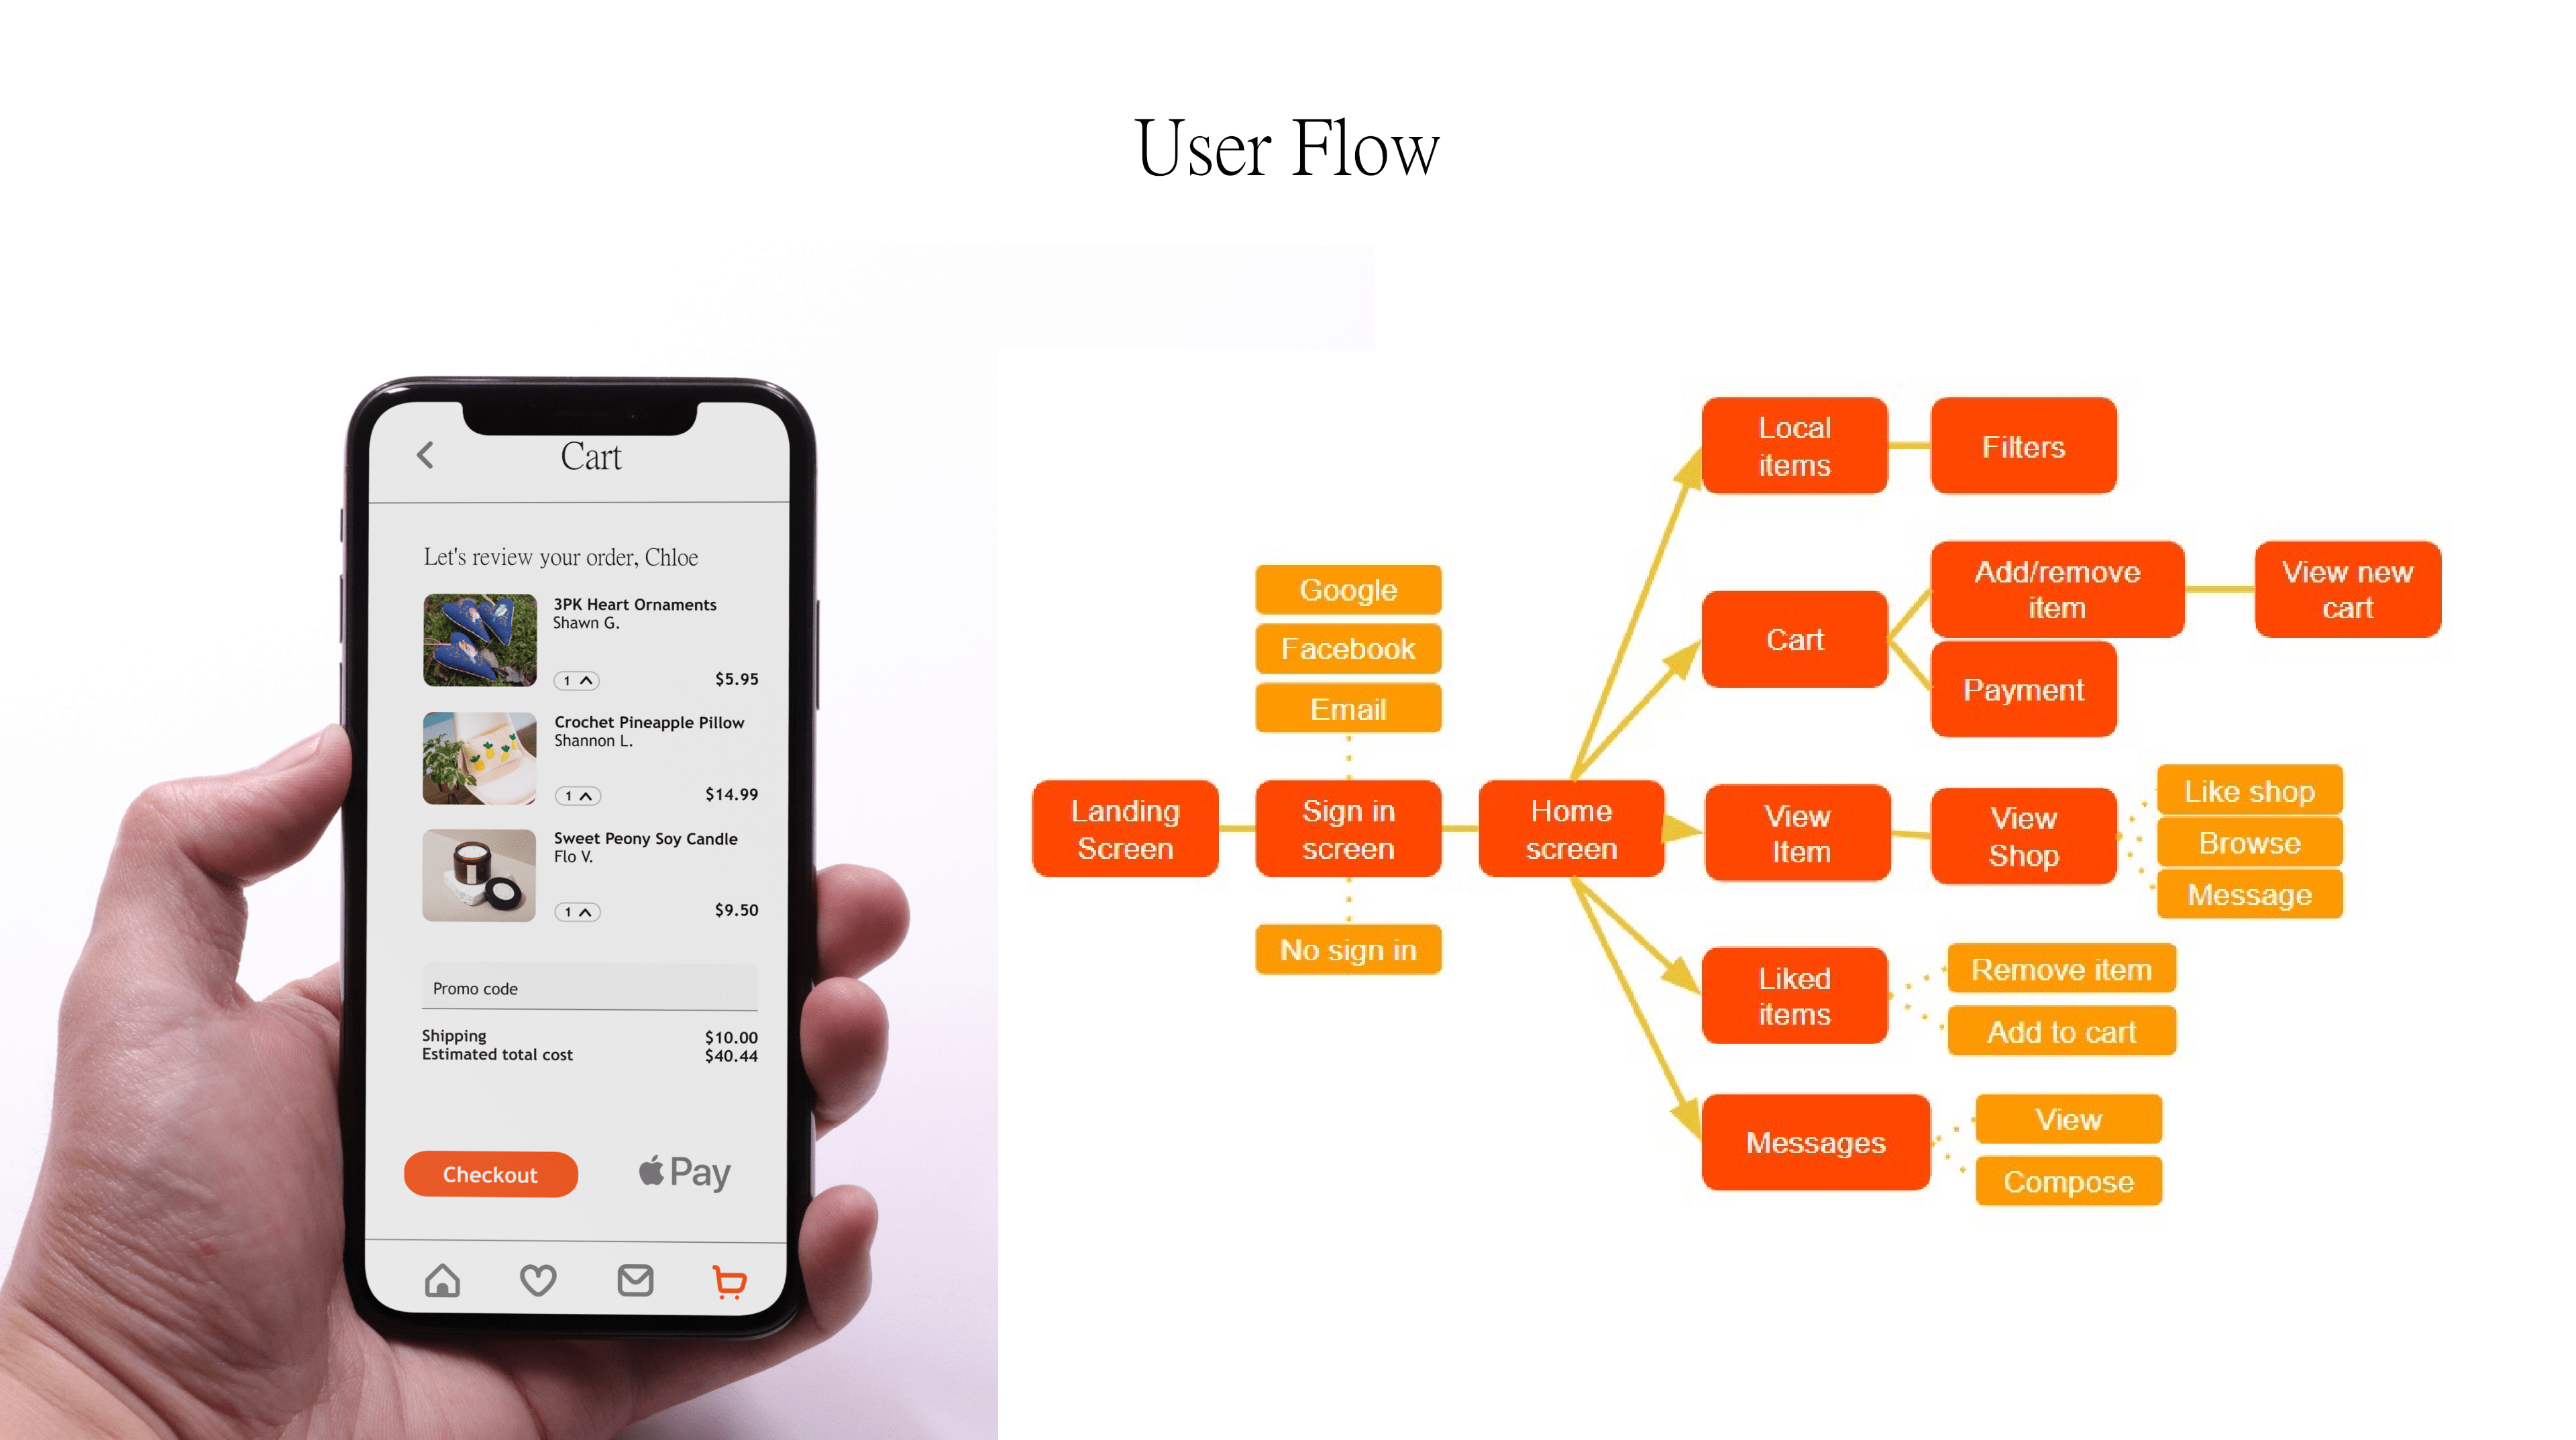This screenshot has width=2576, height=1440.
Task: Click the Home screen node
Action: click(1568, 828)
